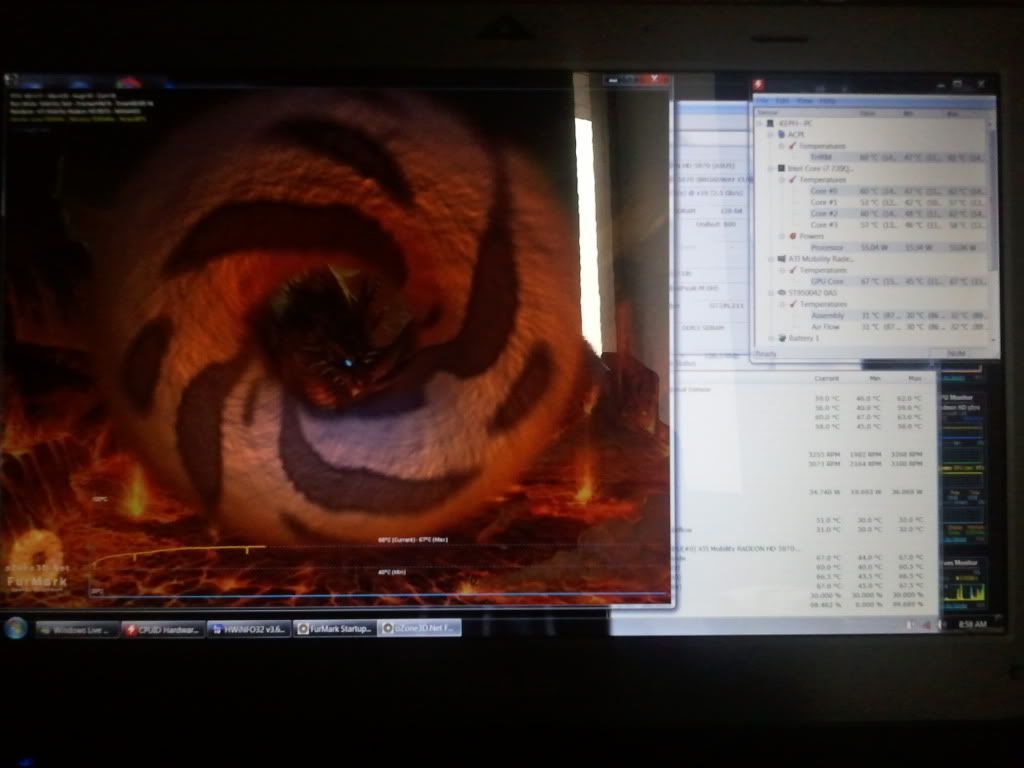Select the Battery 1 icon

pyautogui.click(x=782, y=338)
